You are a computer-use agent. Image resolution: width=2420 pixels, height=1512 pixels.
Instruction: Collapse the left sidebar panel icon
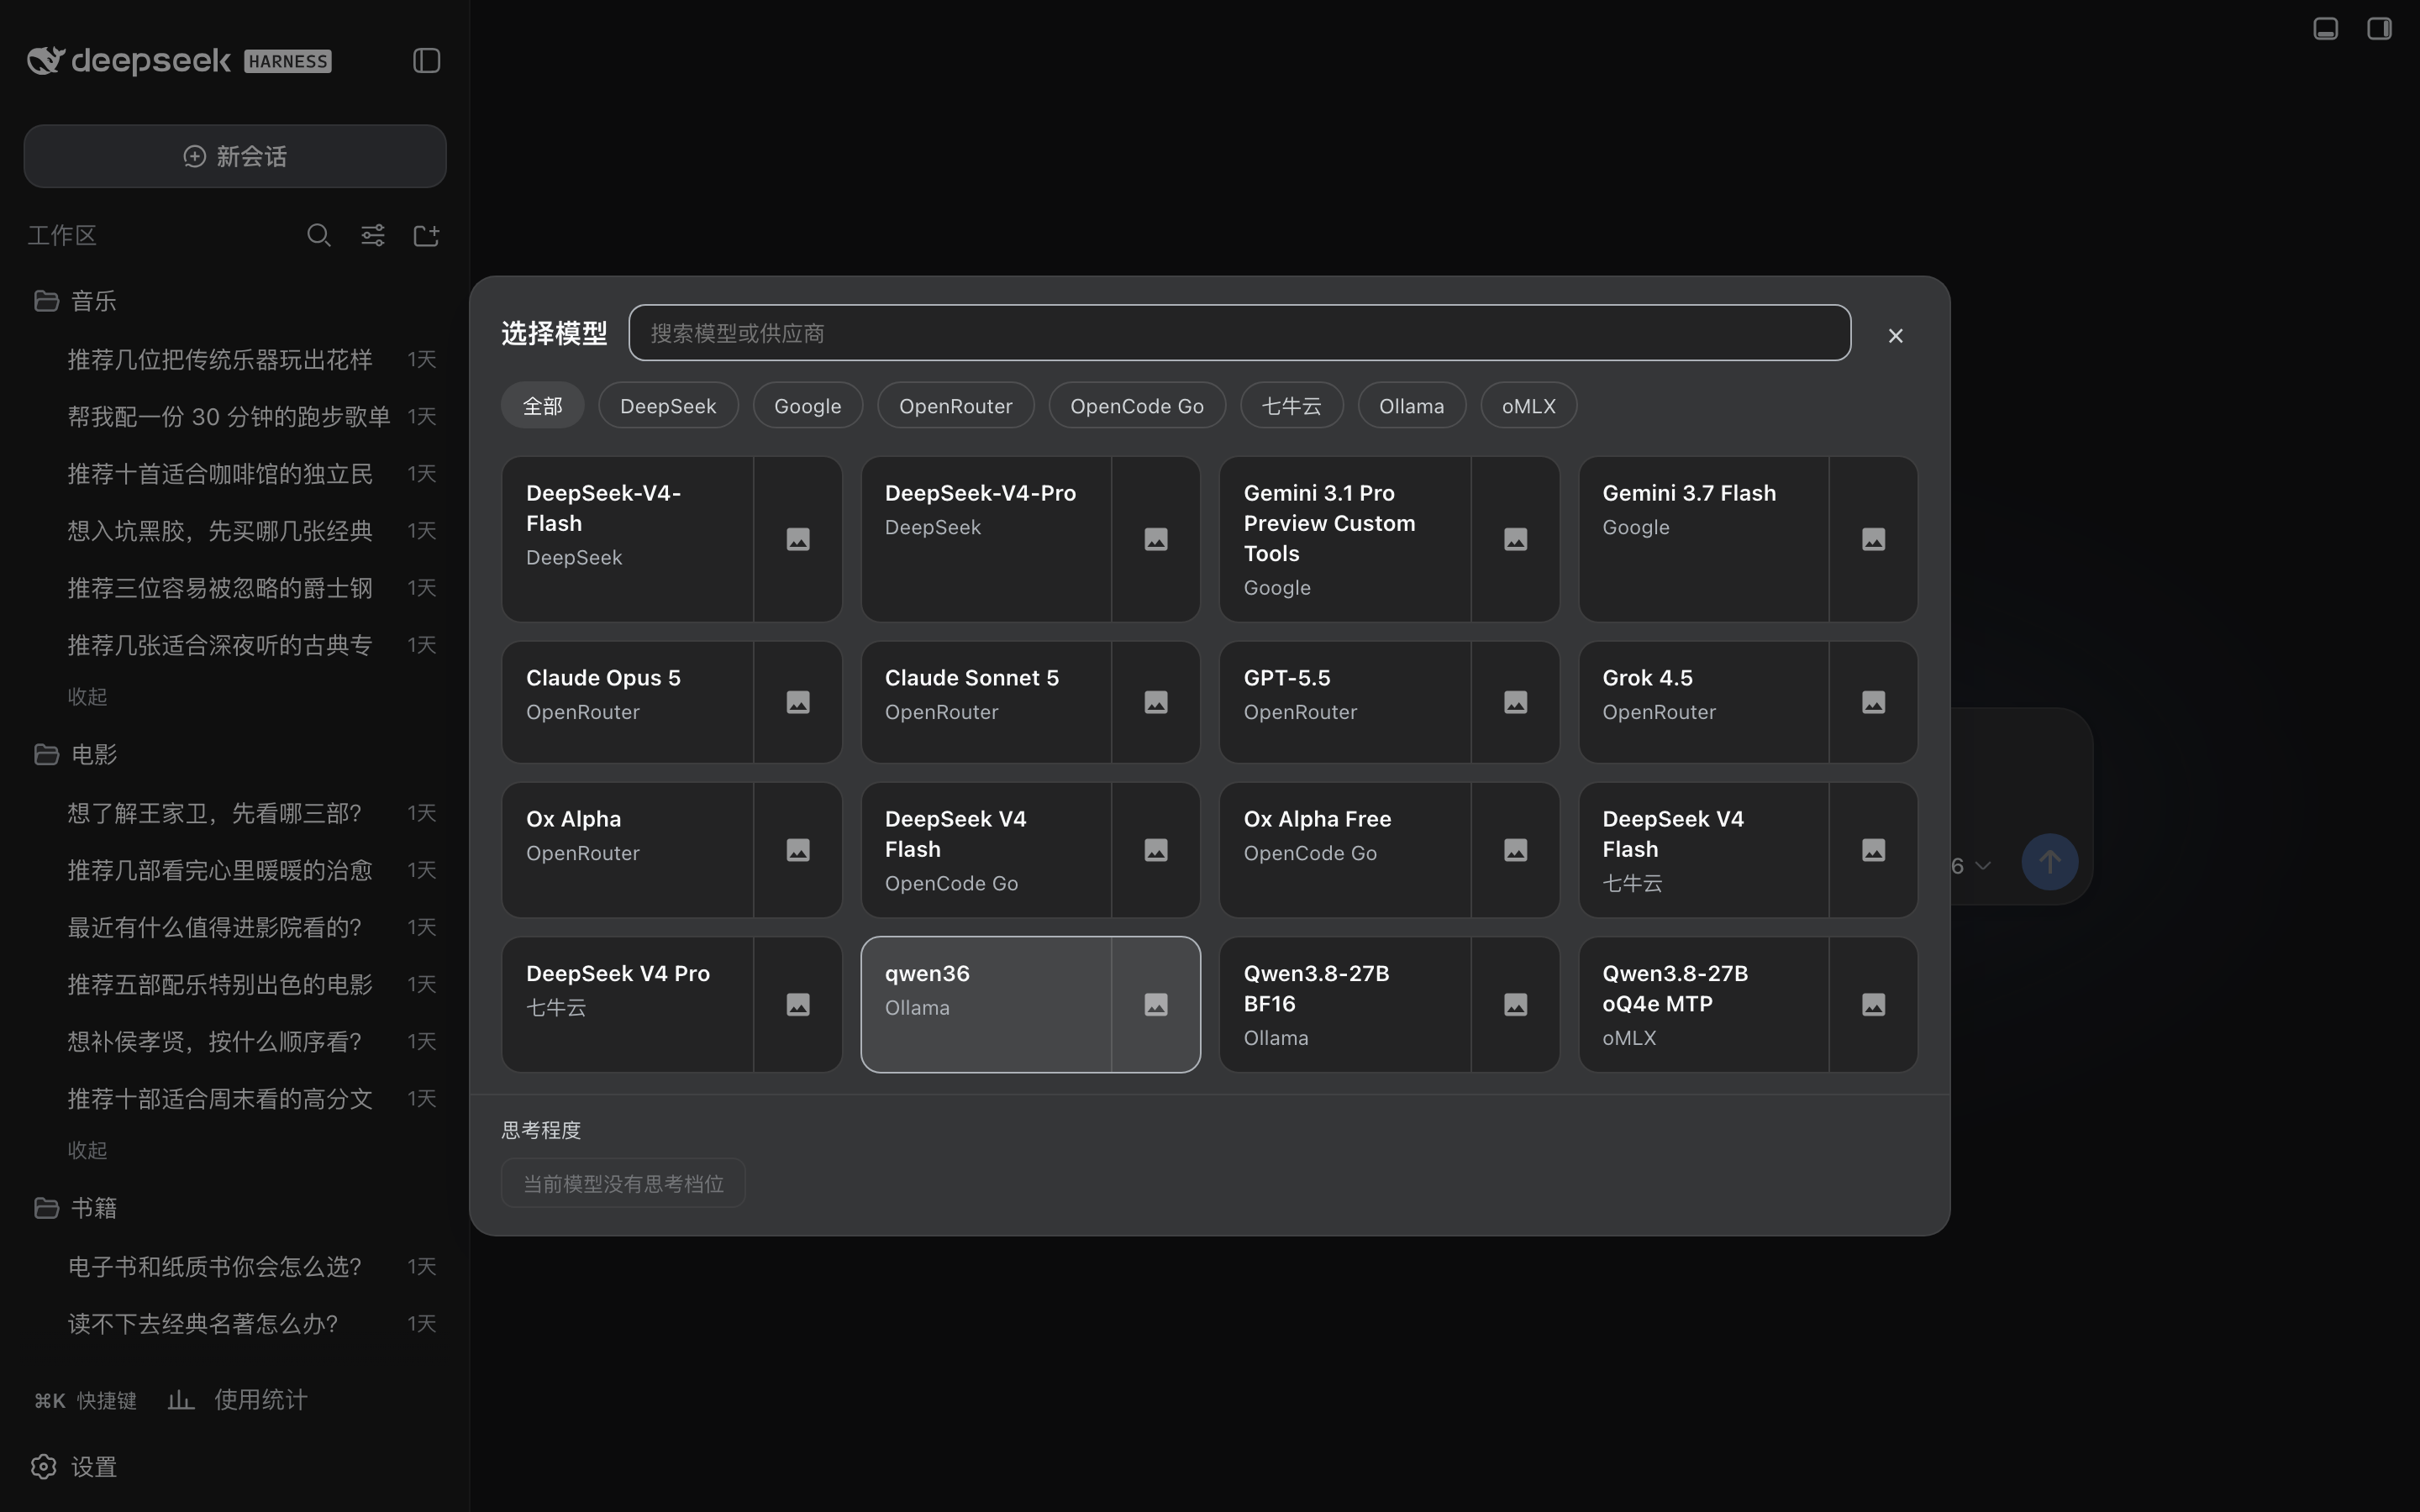point(427,61)
